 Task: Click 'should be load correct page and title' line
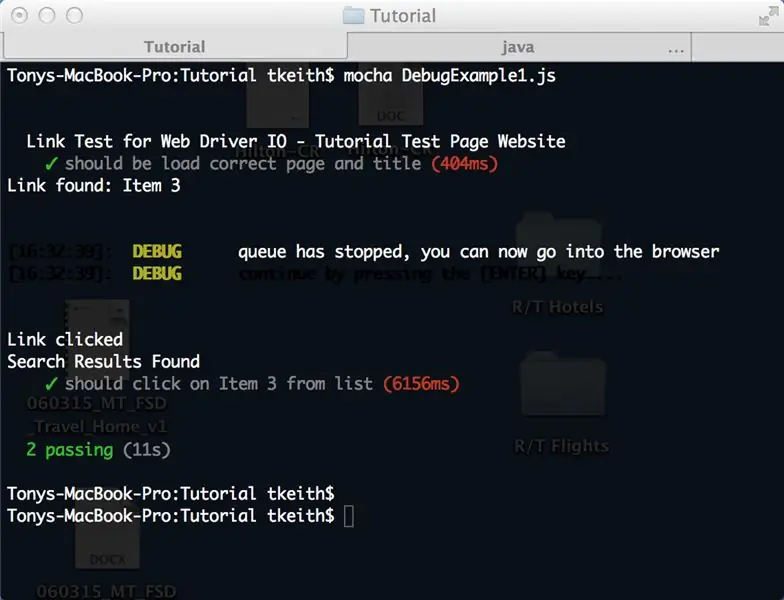[243, 164]
